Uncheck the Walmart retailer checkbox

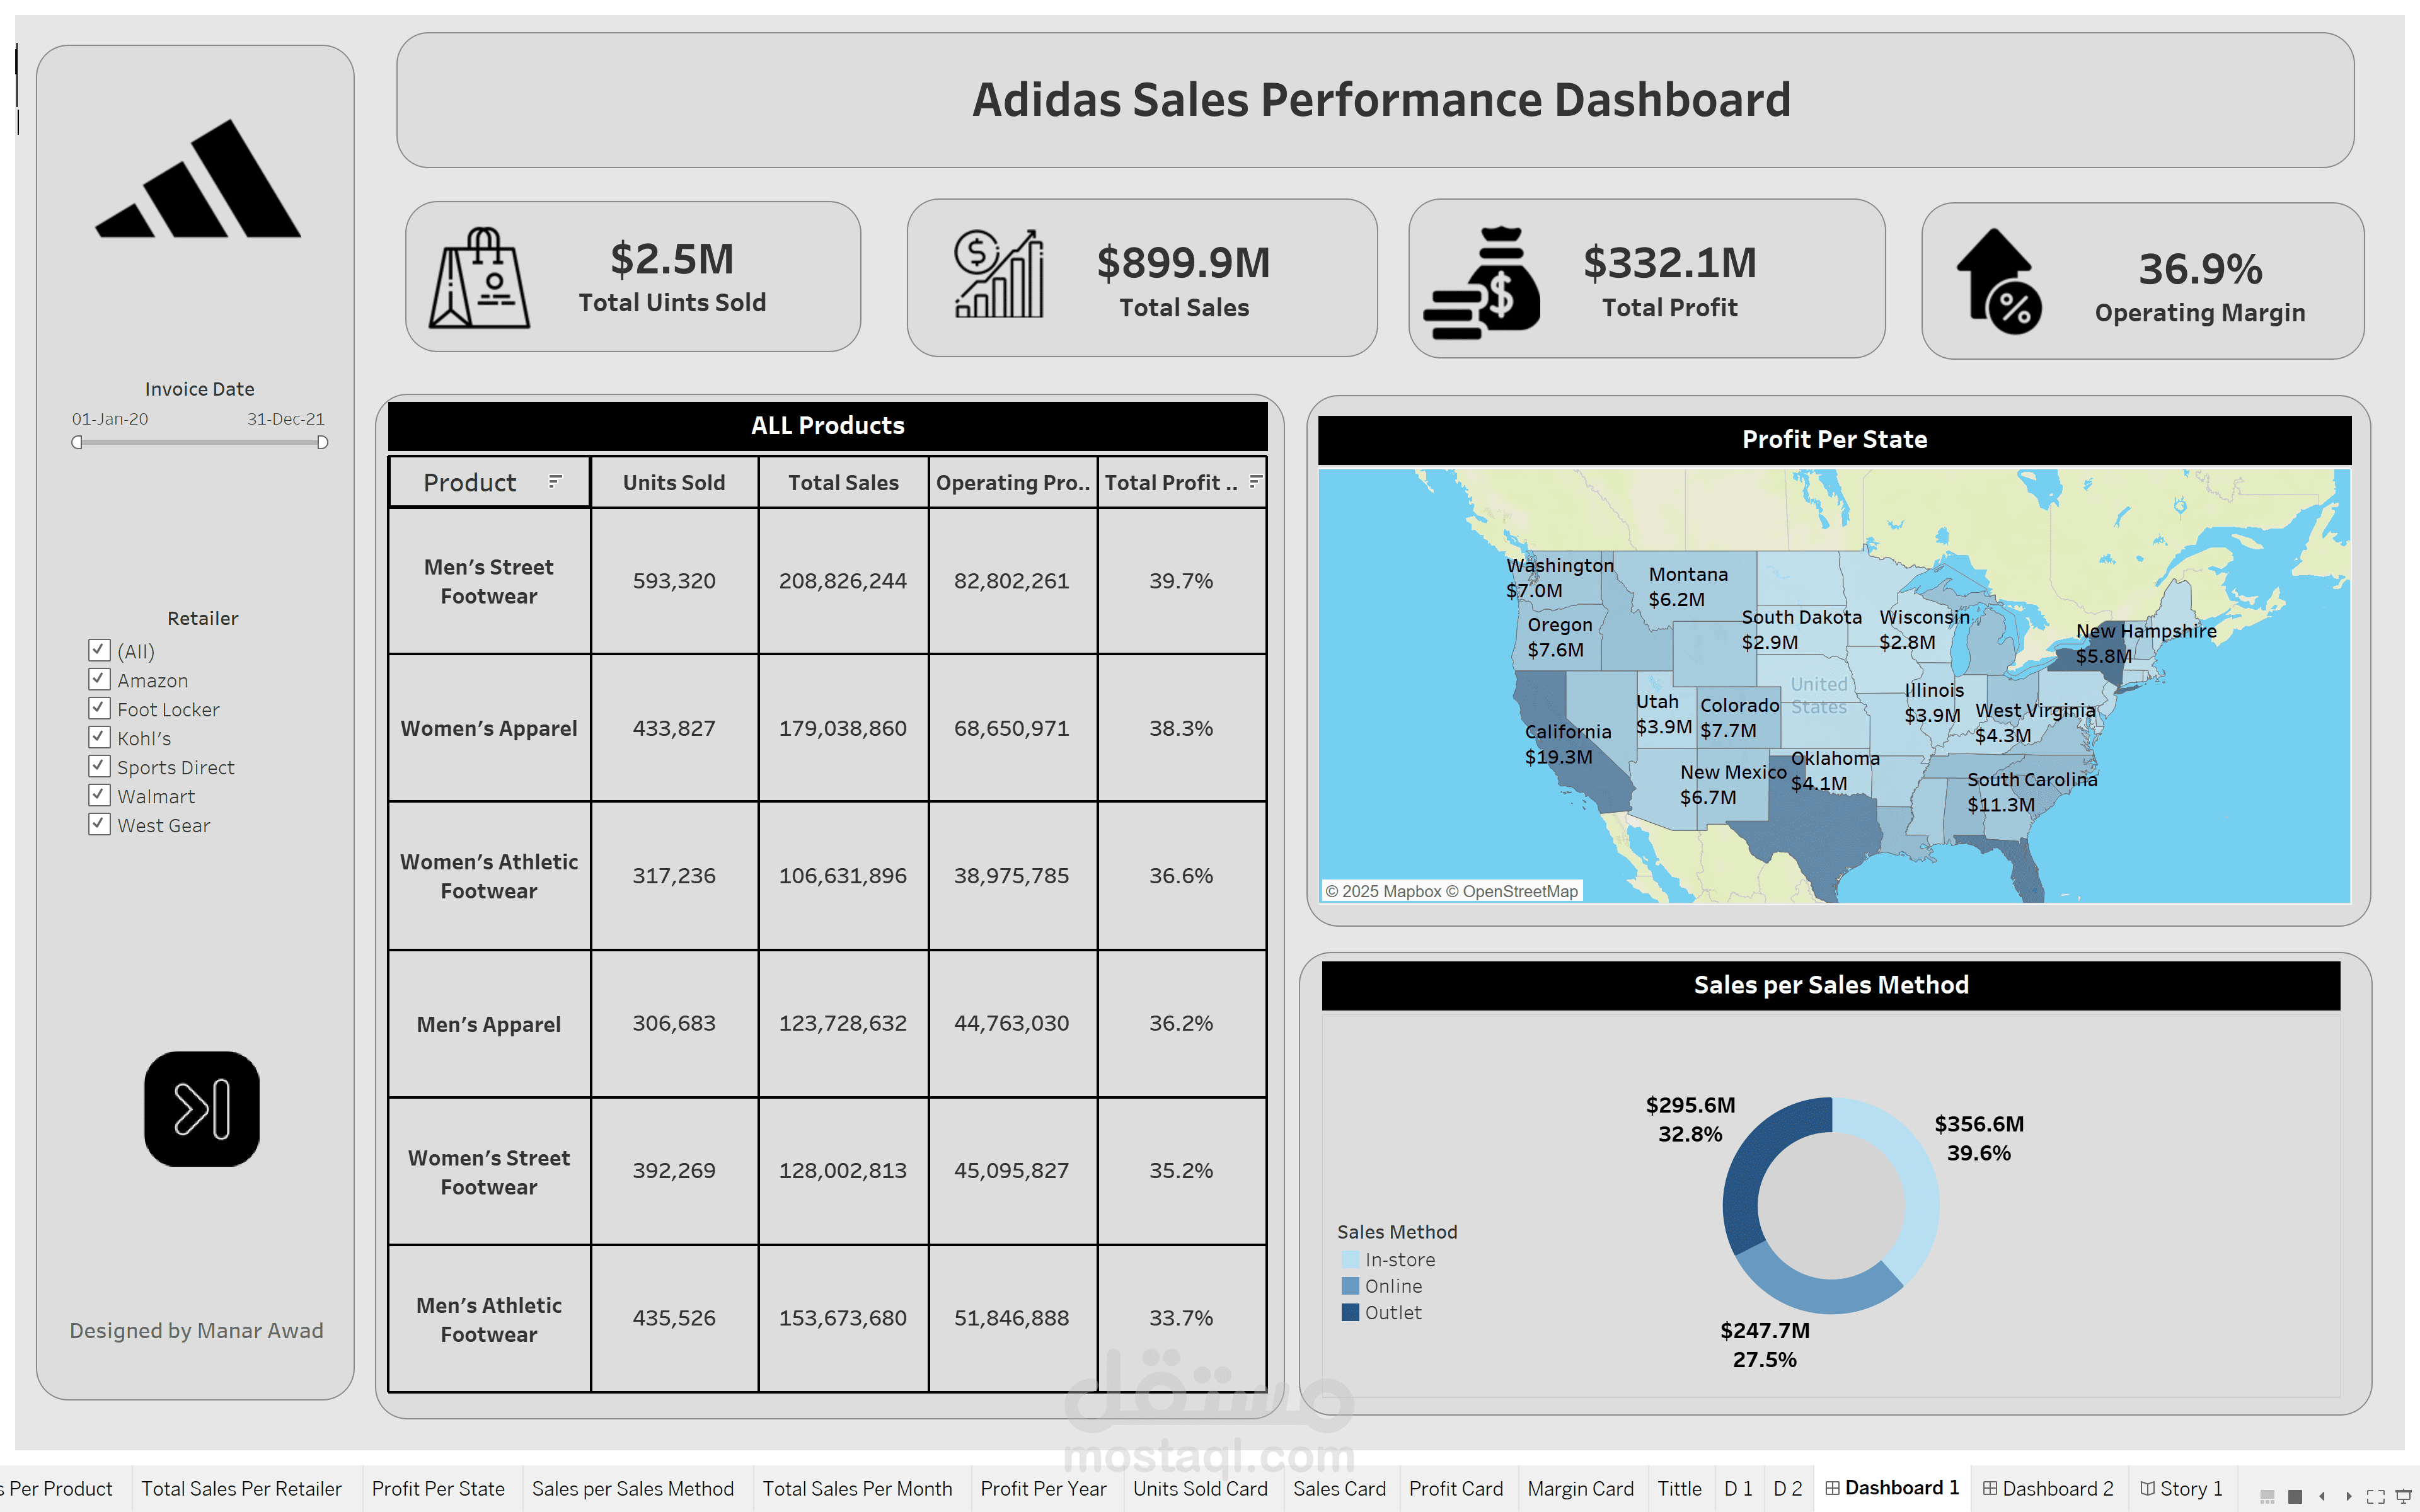99,795
